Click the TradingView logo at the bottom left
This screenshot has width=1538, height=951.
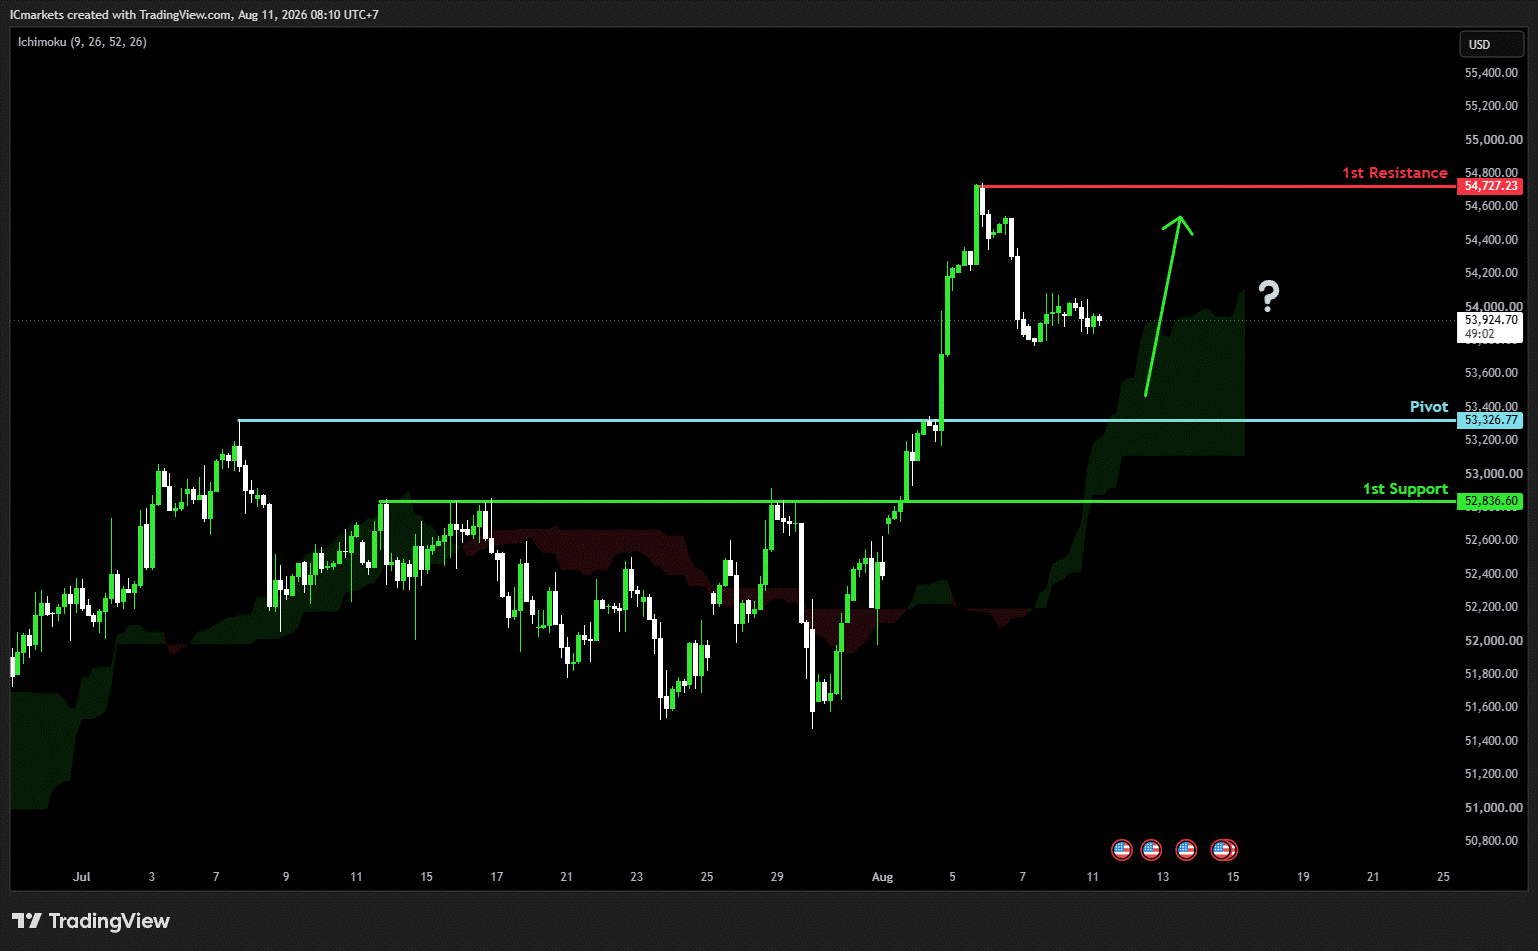[x=91, y=921]
